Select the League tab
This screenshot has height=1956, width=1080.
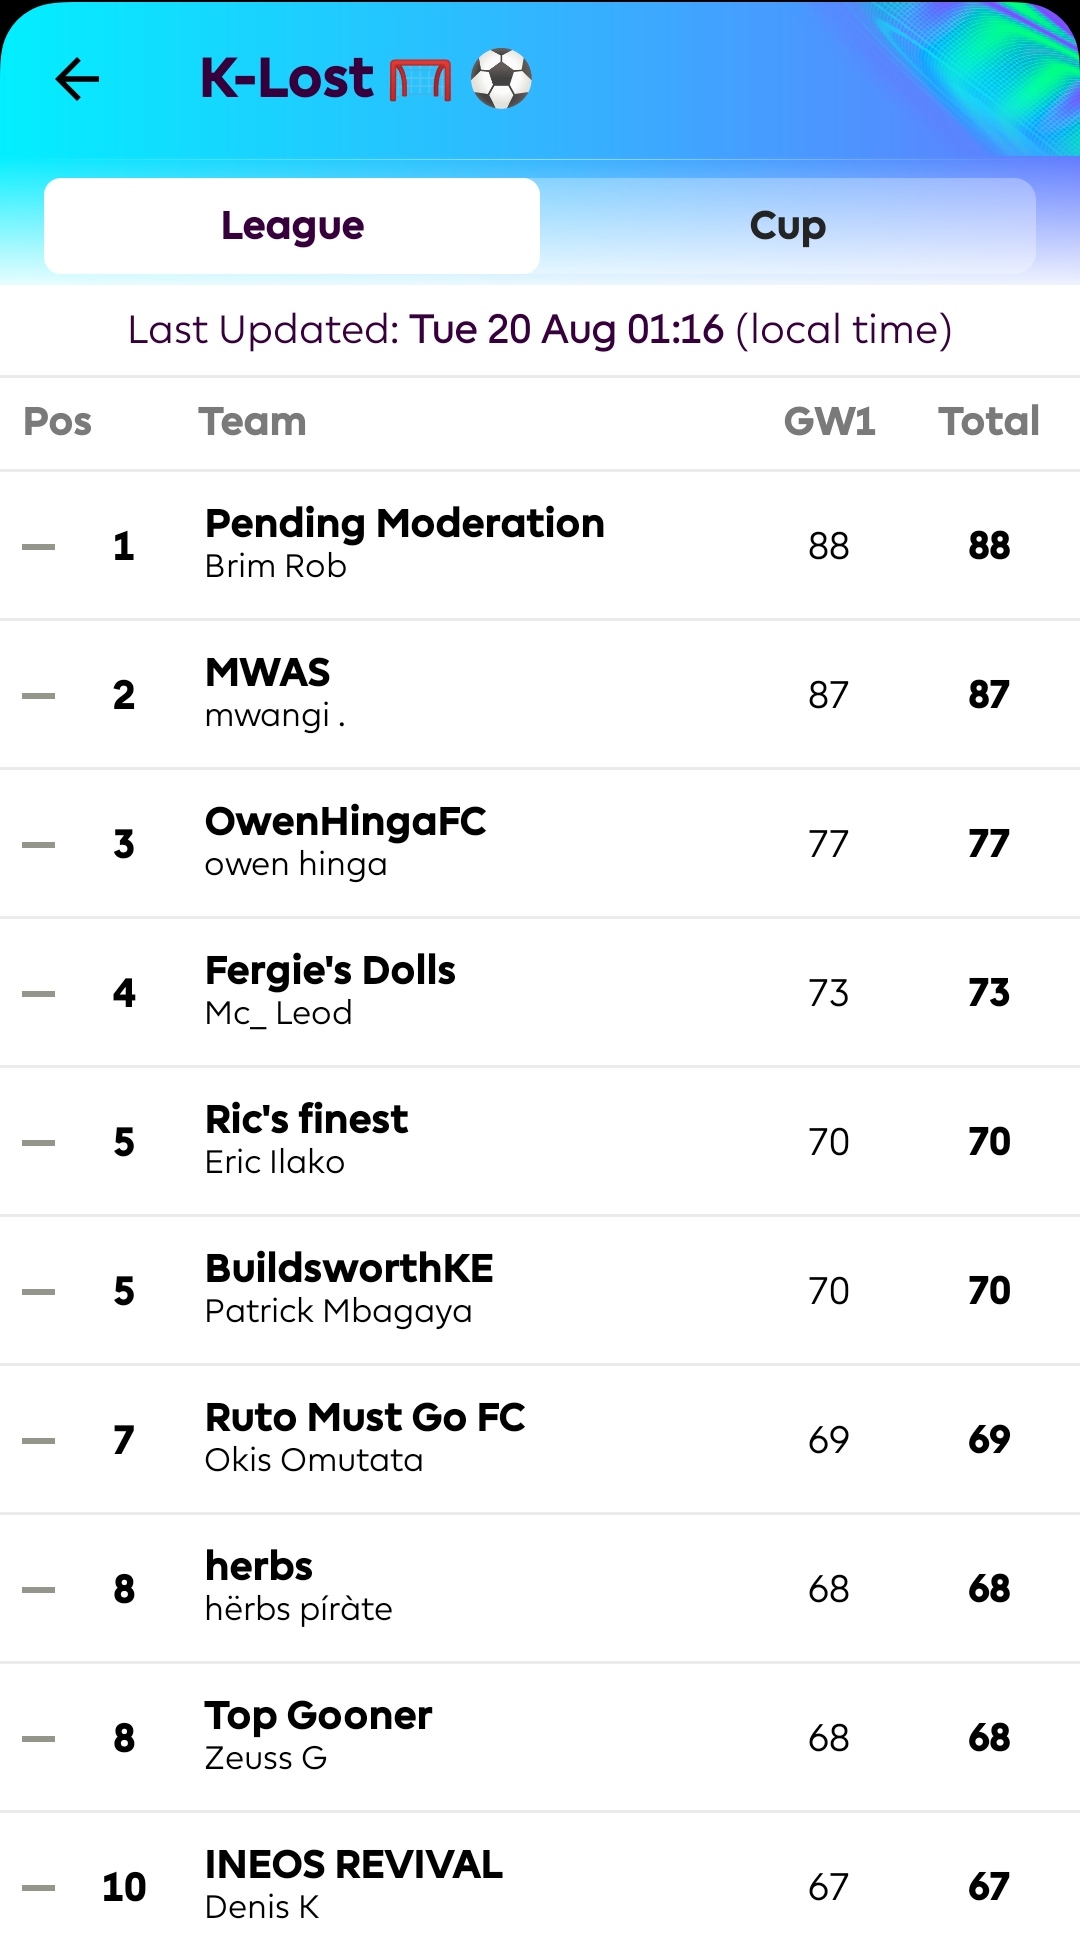coord(292,226)
